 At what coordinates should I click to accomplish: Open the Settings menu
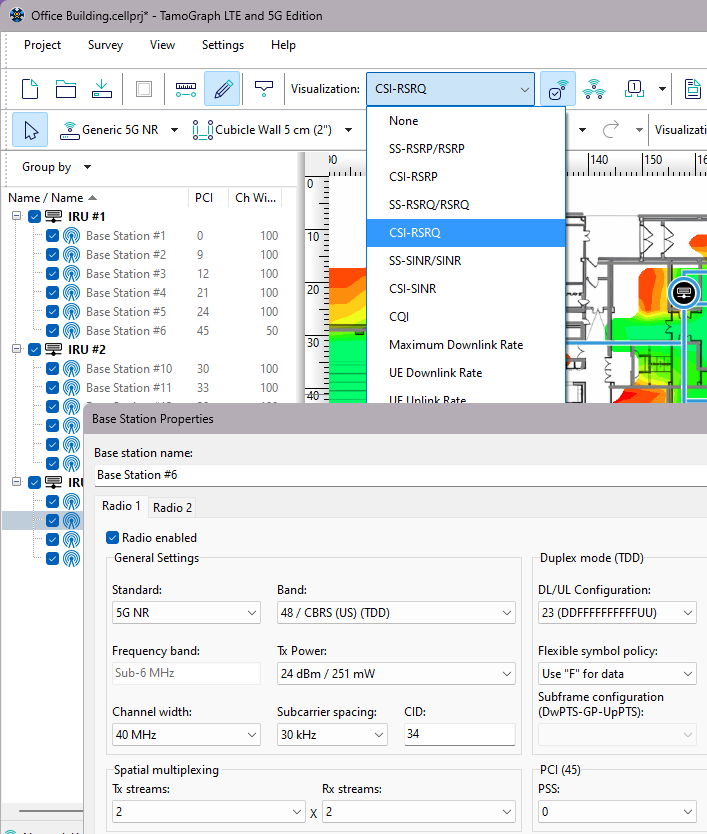[x=223, y=45]
